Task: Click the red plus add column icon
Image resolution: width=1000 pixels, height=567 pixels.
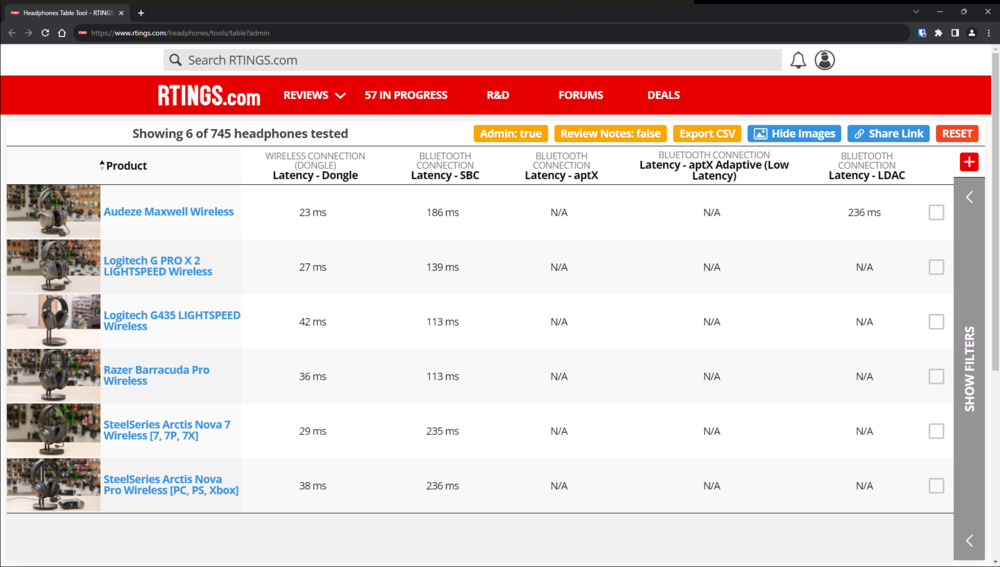Action: coord(968,162)
